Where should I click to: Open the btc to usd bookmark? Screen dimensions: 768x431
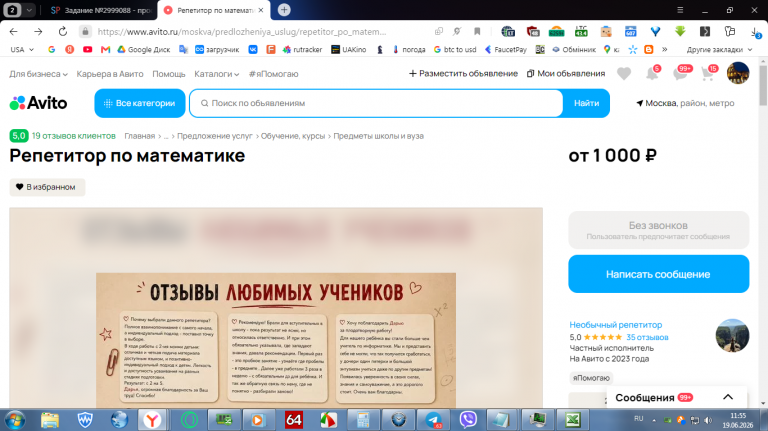point(455,49)
